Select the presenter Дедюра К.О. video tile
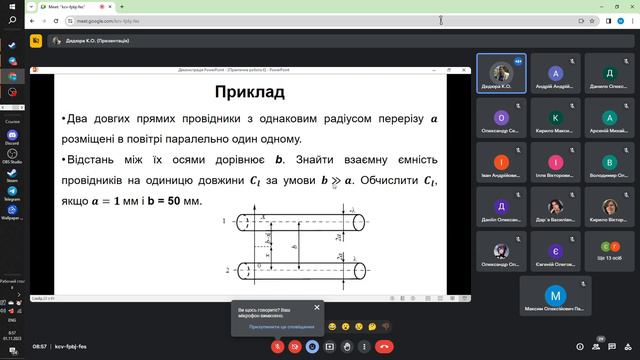This screenshot has width=640, height=360. [501, 73]
